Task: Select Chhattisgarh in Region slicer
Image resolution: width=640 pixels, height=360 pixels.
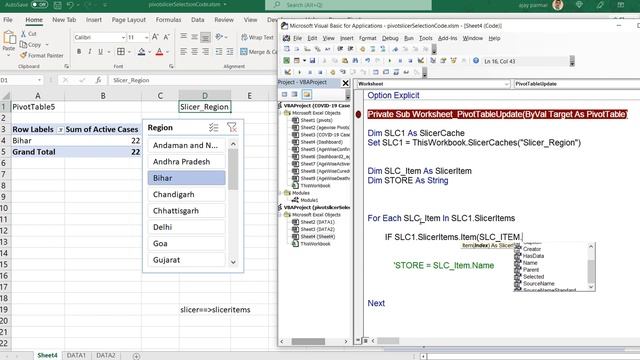Action: [186, 211]
